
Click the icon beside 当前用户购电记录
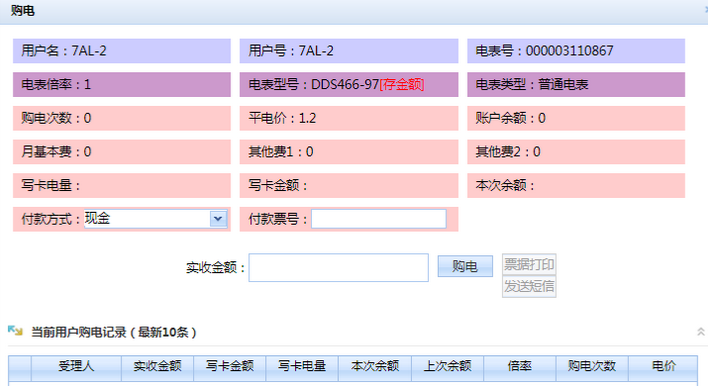click(15, 331)
